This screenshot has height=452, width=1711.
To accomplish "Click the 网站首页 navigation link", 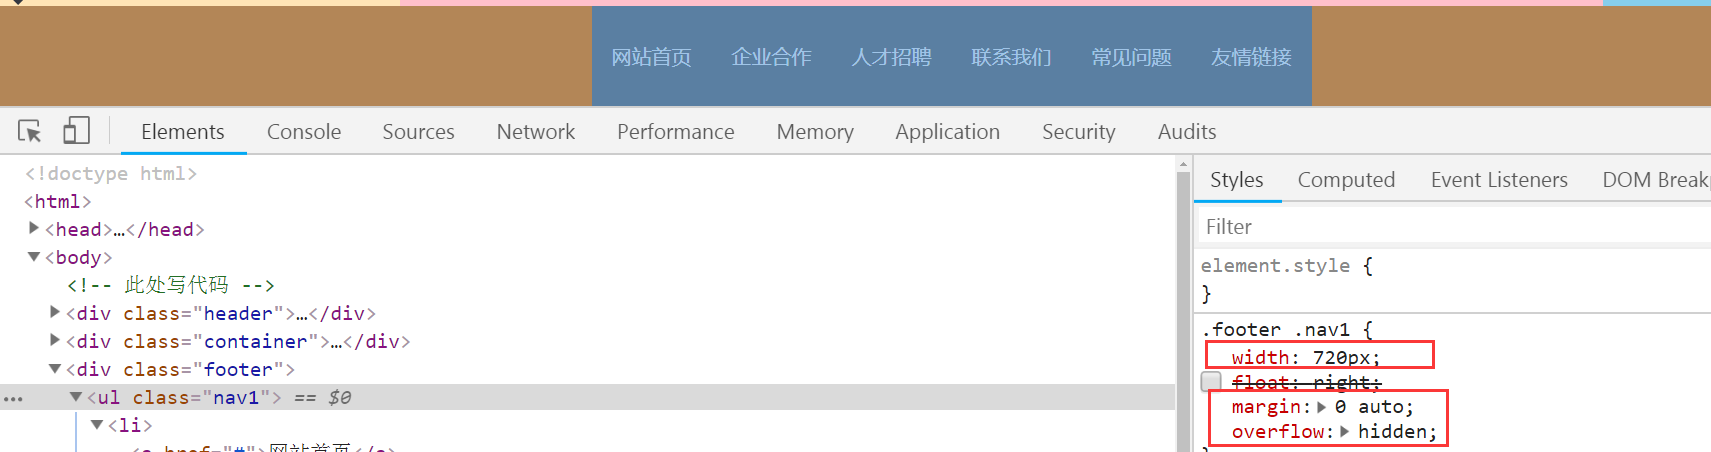I will tap(652, 57).
